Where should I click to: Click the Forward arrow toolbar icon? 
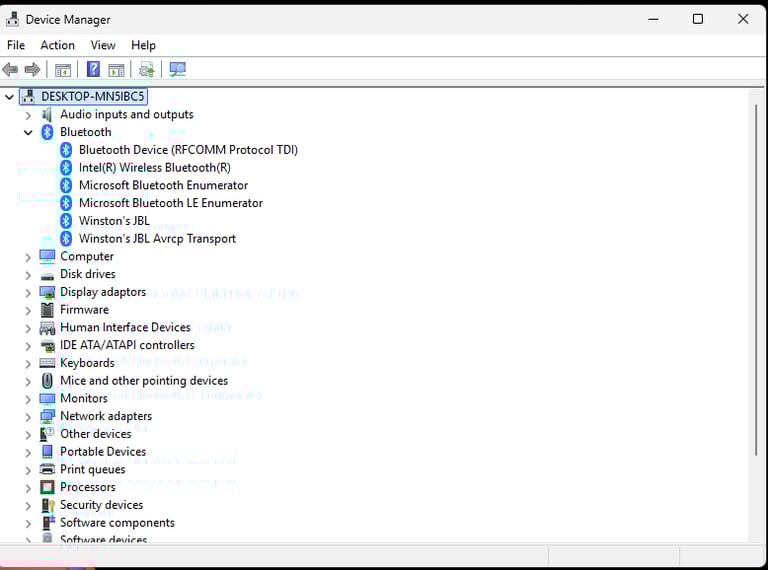(x=32, y=70)
